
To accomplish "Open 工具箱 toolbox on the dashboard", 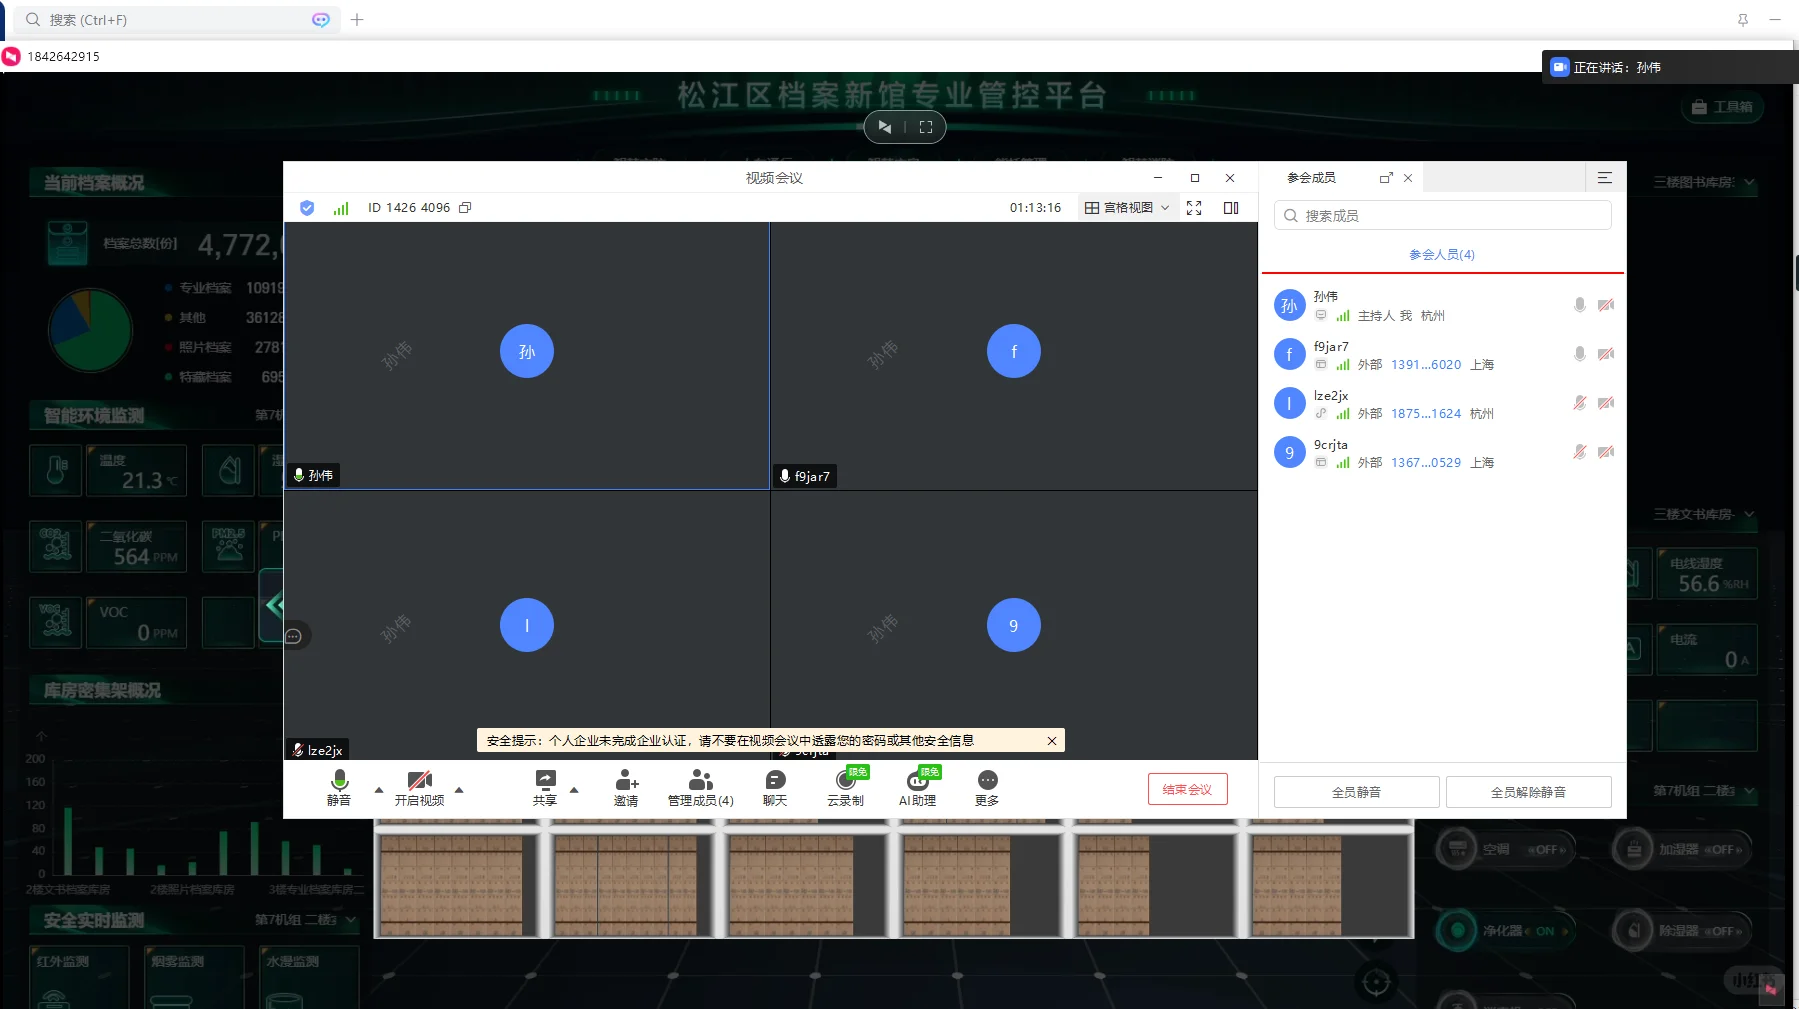I will [1723, 107].
